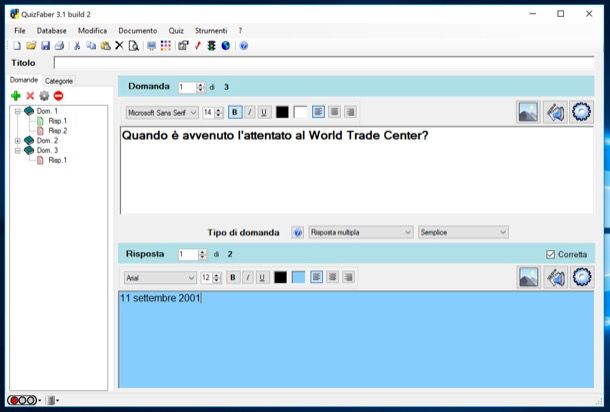The width and height of the screenshot is (610, 412).
Task: Open question type help icon
Action: tap(298, 233)
